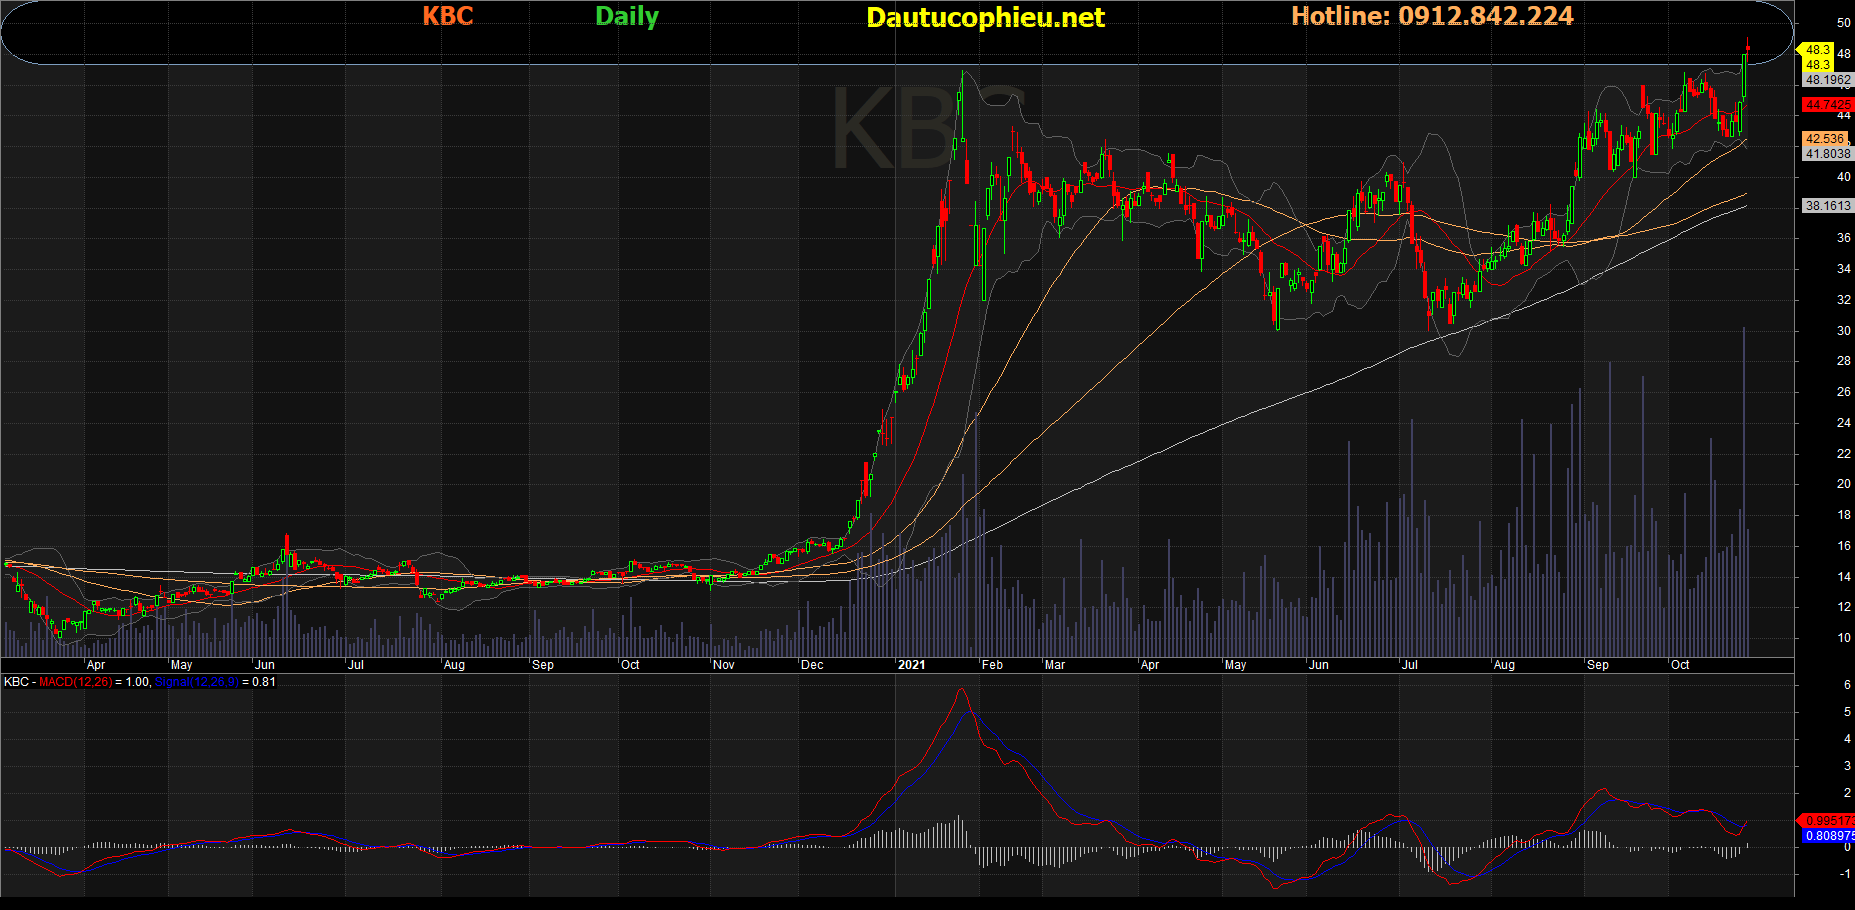Click the orange KBC ticker title
Image resolution: width=1855 pixels, height=910 pixels.
447,16
